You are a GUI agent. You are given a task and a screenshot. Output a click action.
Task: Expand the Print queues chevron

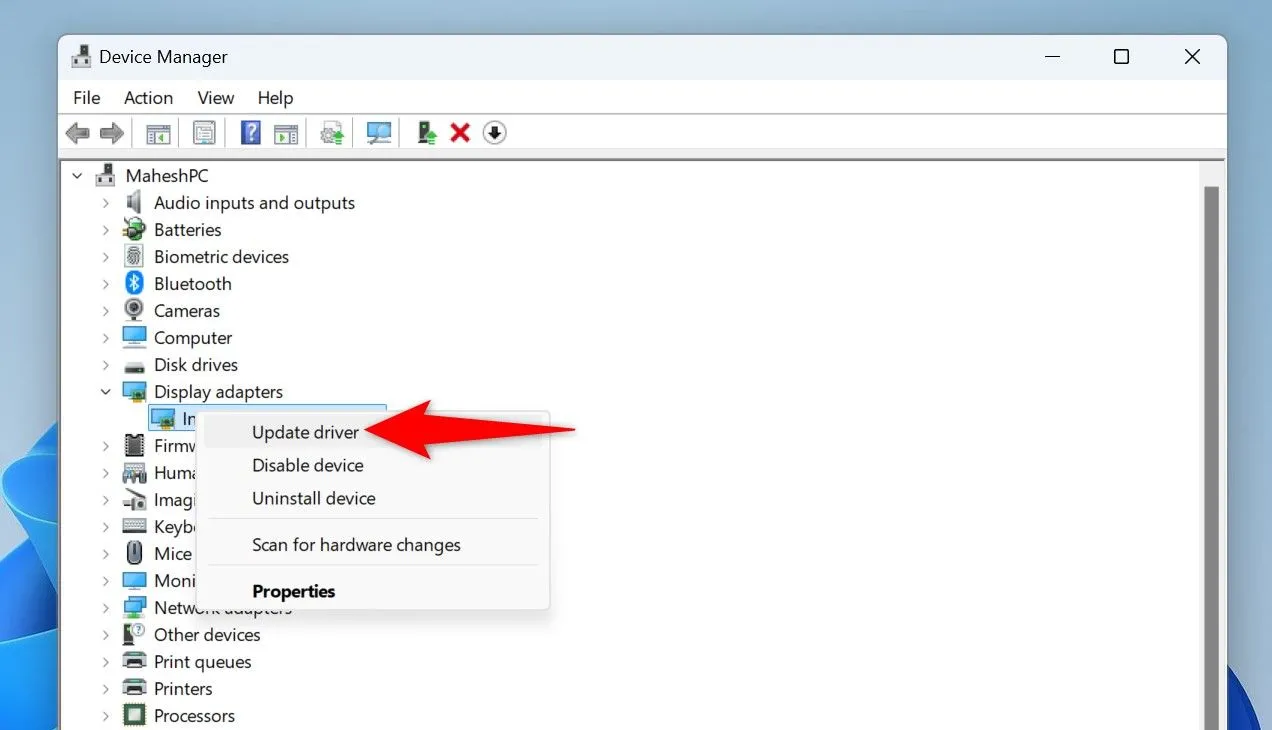(x=106, y=662)
